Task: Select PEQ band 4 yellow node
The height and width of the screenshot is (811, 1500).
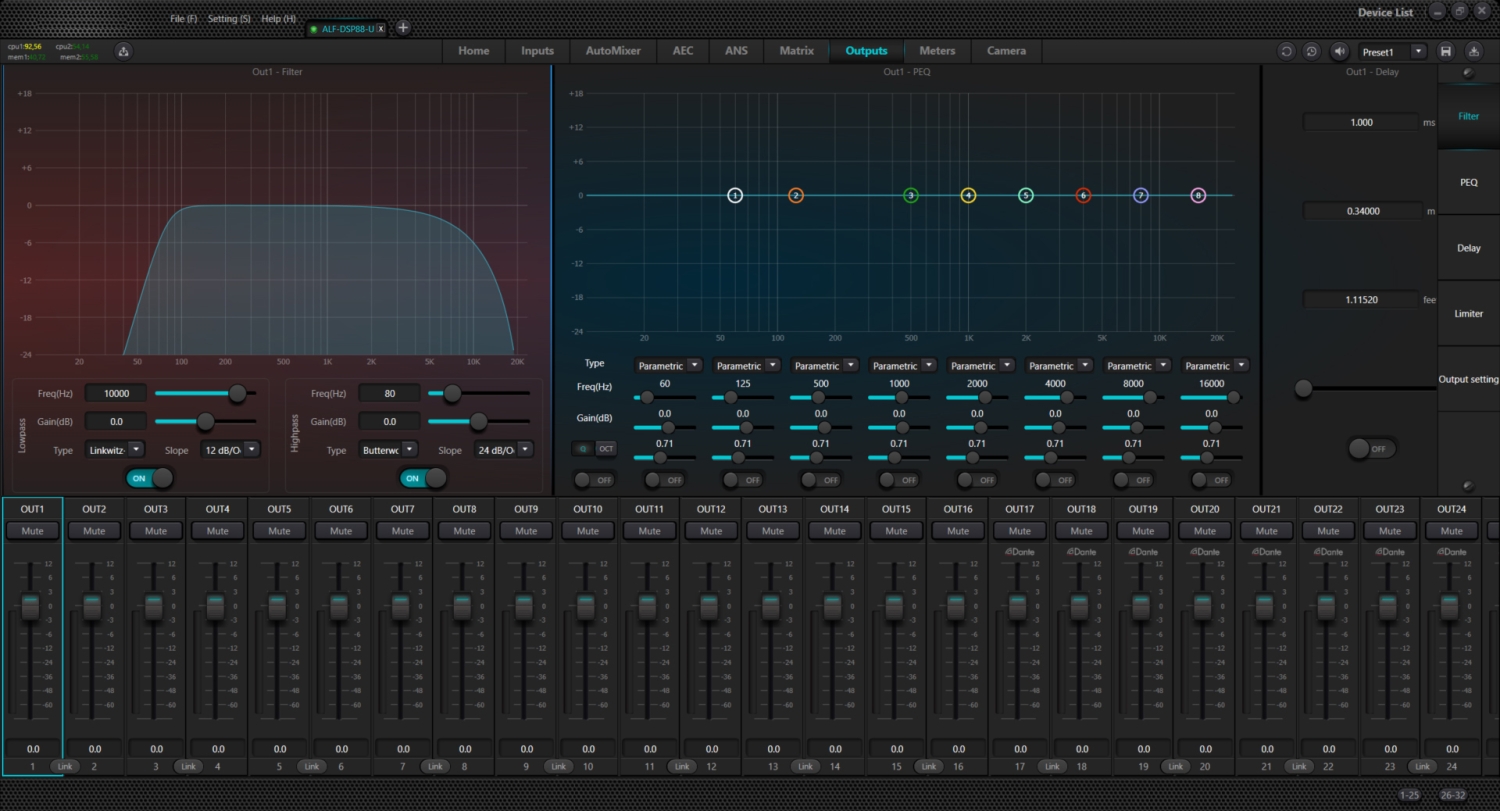Action: (968, 196)
